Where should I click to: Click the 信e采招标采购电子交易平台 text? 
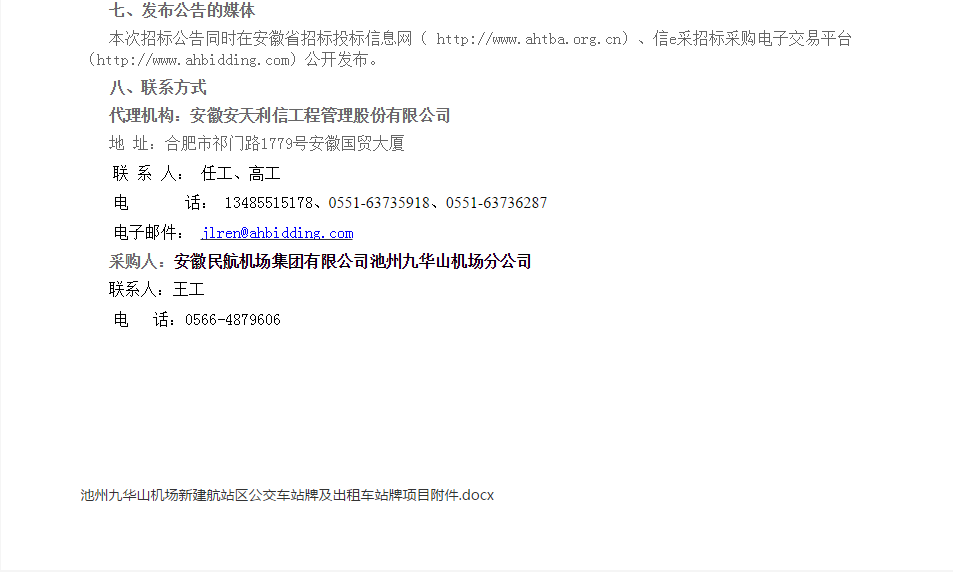(x=752, y=39)
